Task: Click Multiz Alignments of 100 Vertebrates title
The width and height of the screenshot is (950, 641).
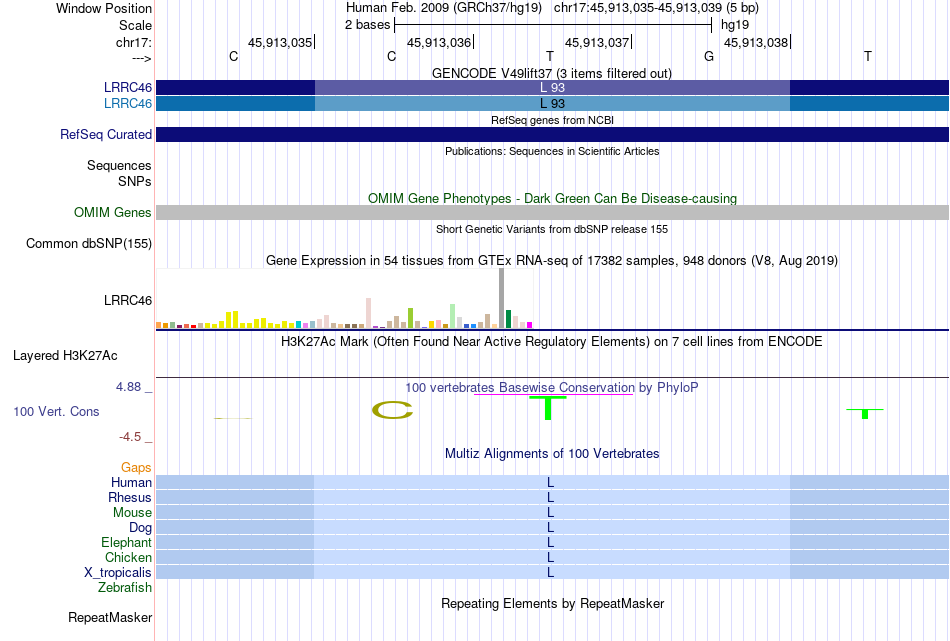Action: pyautogui.click(x=552, y=454)
